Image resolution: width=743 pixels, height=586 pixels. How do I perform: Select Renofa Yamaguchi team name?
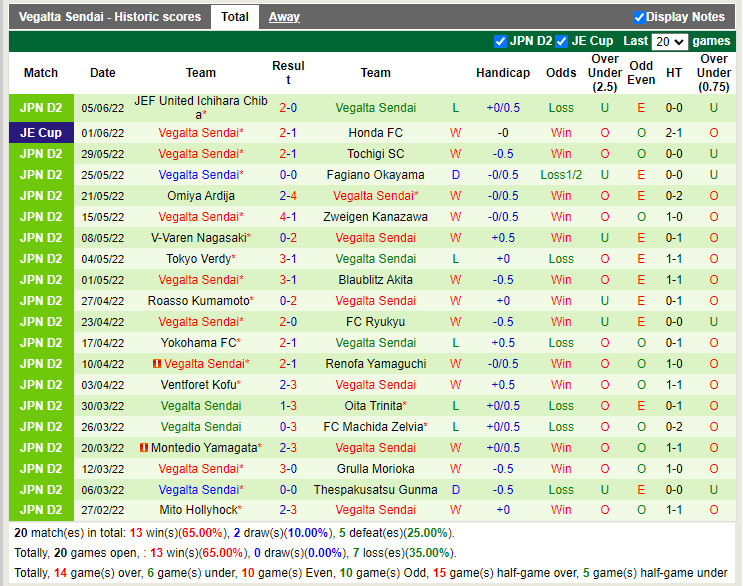click(x=375, y=364)
